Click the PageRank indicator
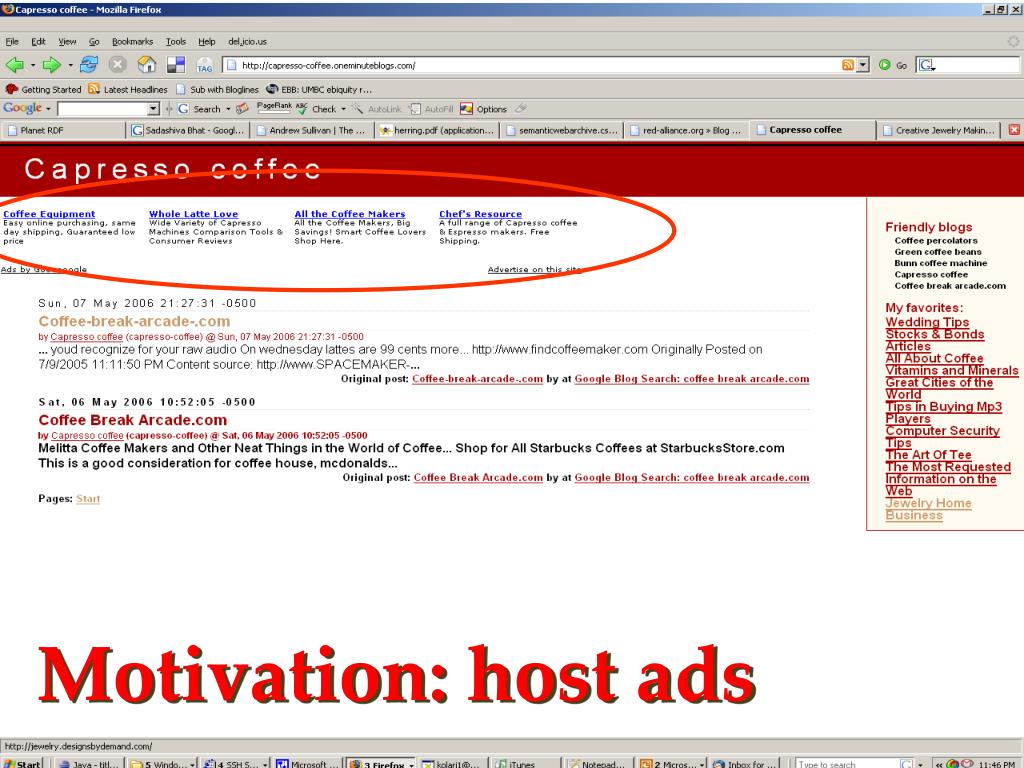 [274, 106]
